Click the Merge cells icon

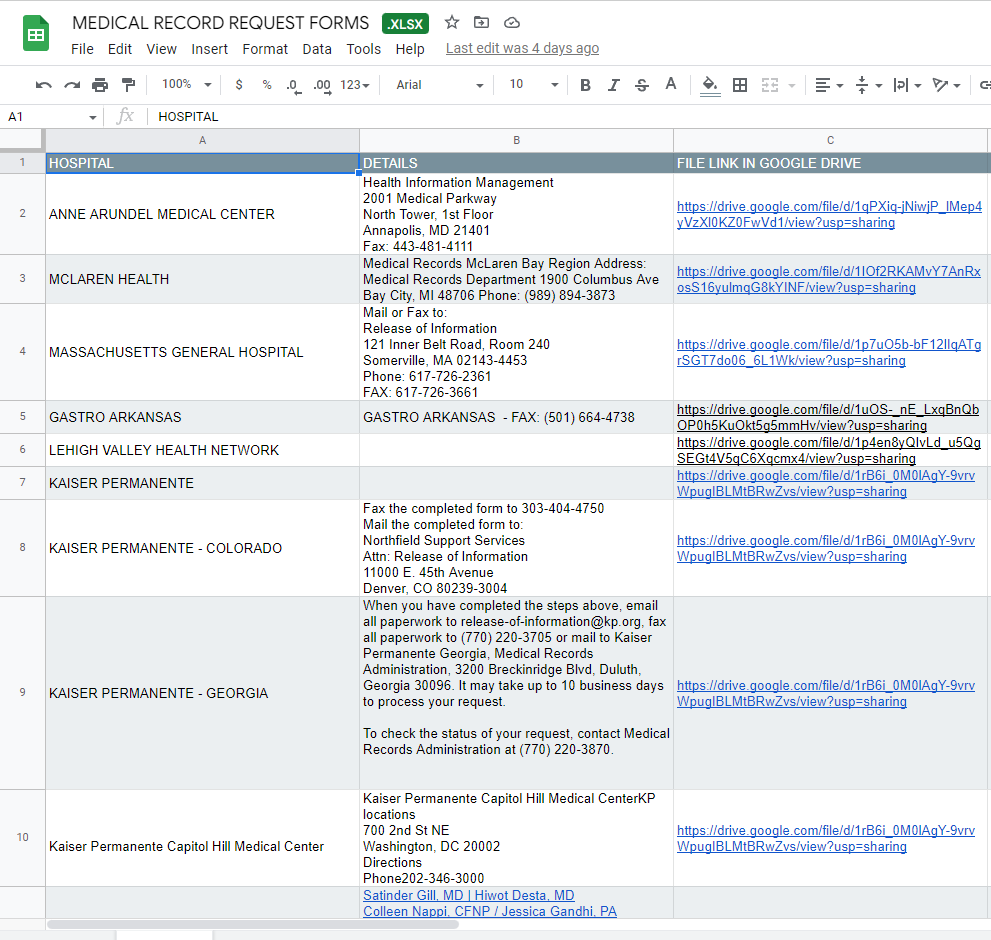pos(770,85)
